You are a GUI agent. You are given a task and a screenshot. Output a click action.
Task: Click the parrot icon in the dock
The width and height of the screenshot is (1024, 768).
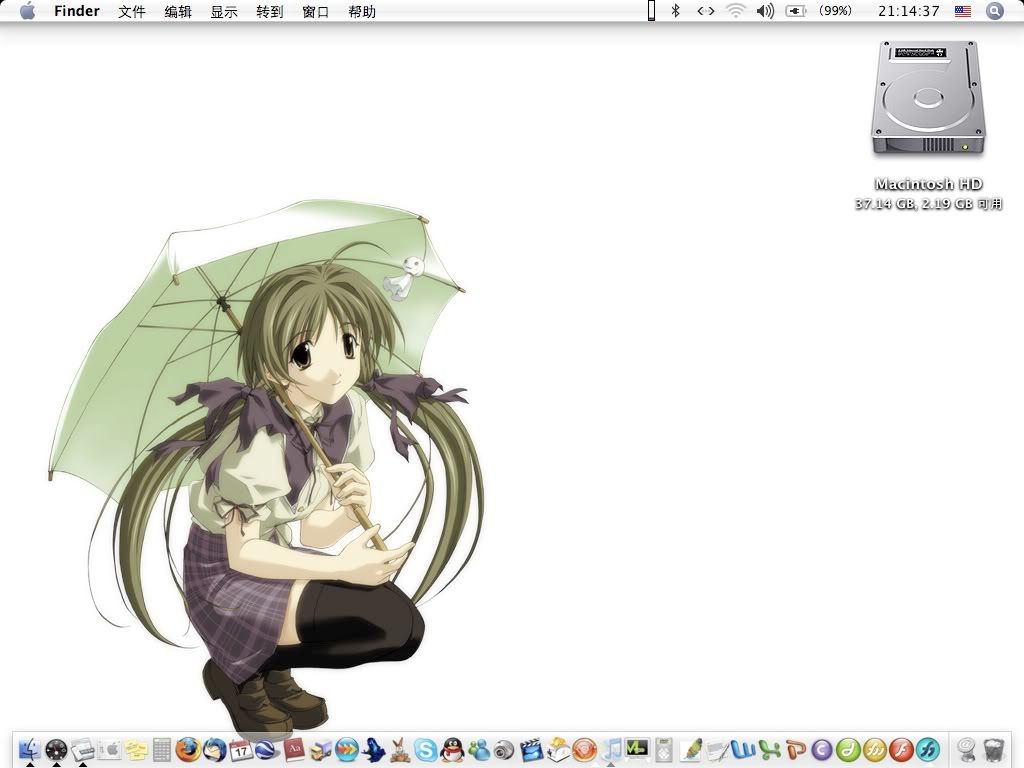(690, 749)
